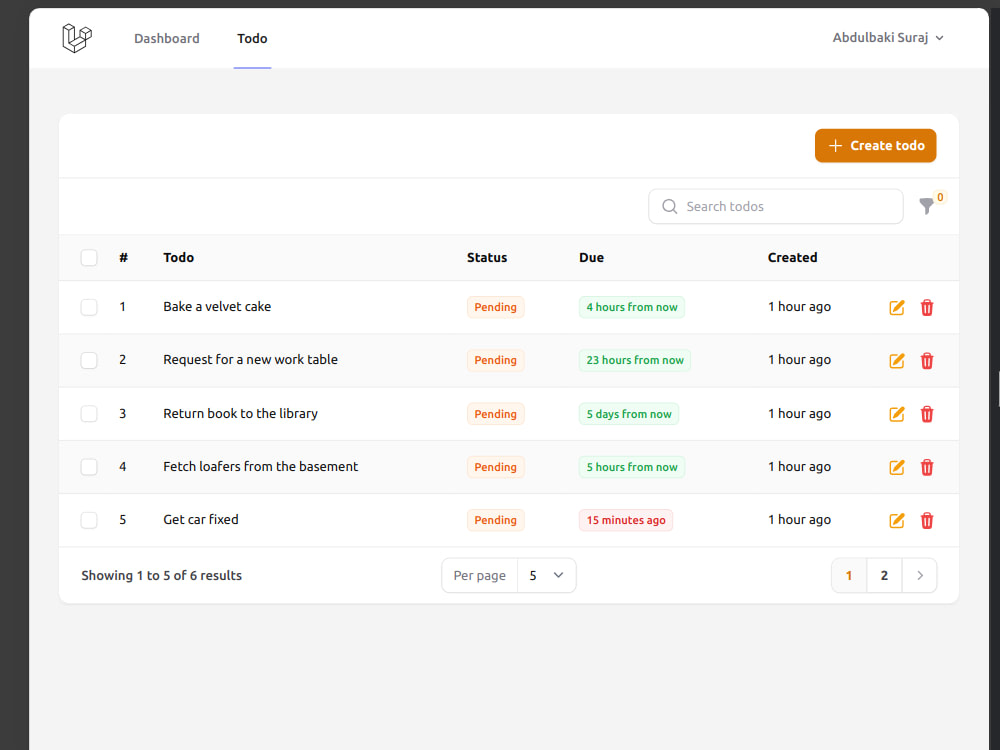The image size is (1000, 750).
Task: Click the Create todo button
Action: point(875,145)
